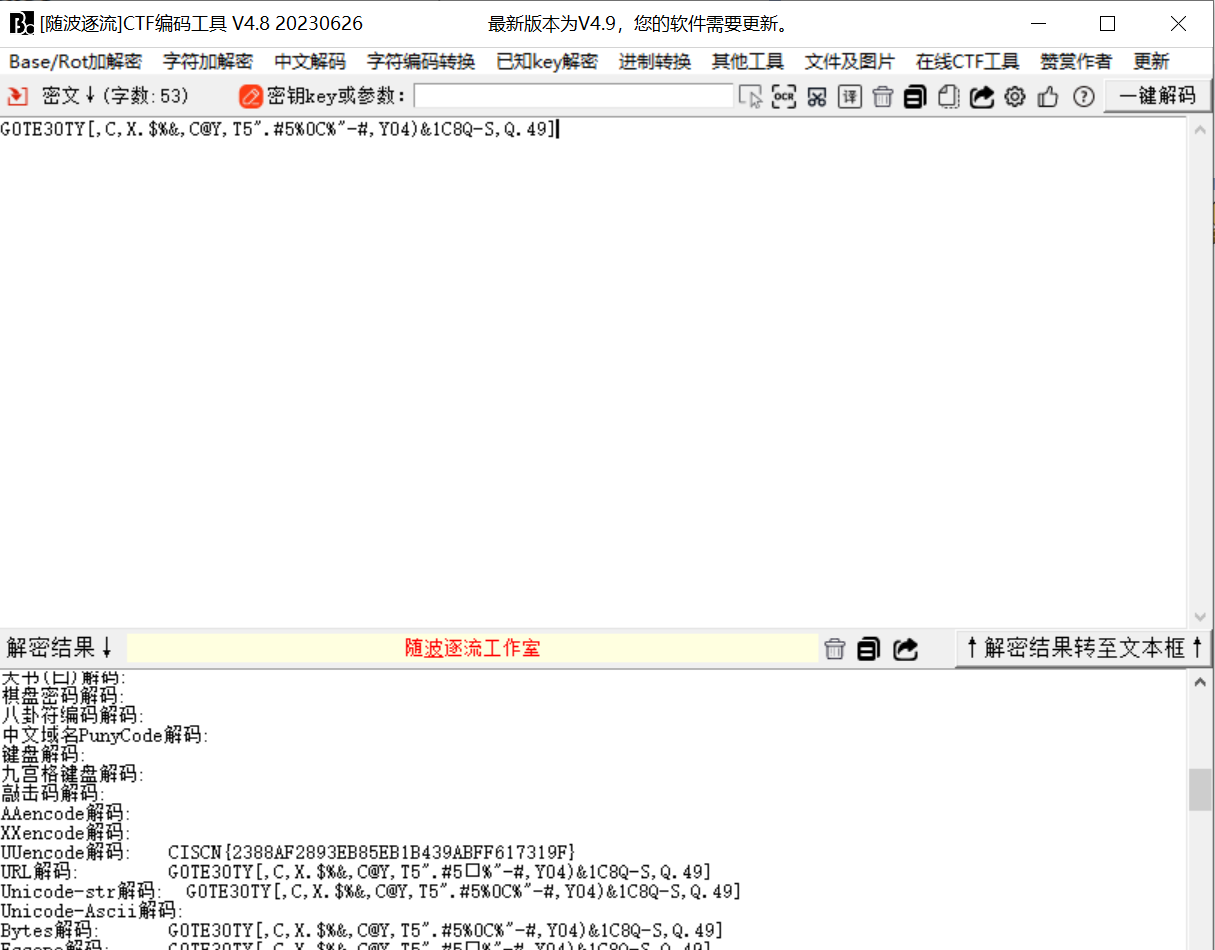The width and height of the screenshot is (1215, 950).
Task: Click the 敲击码解码 line
Action: point(52,793)
